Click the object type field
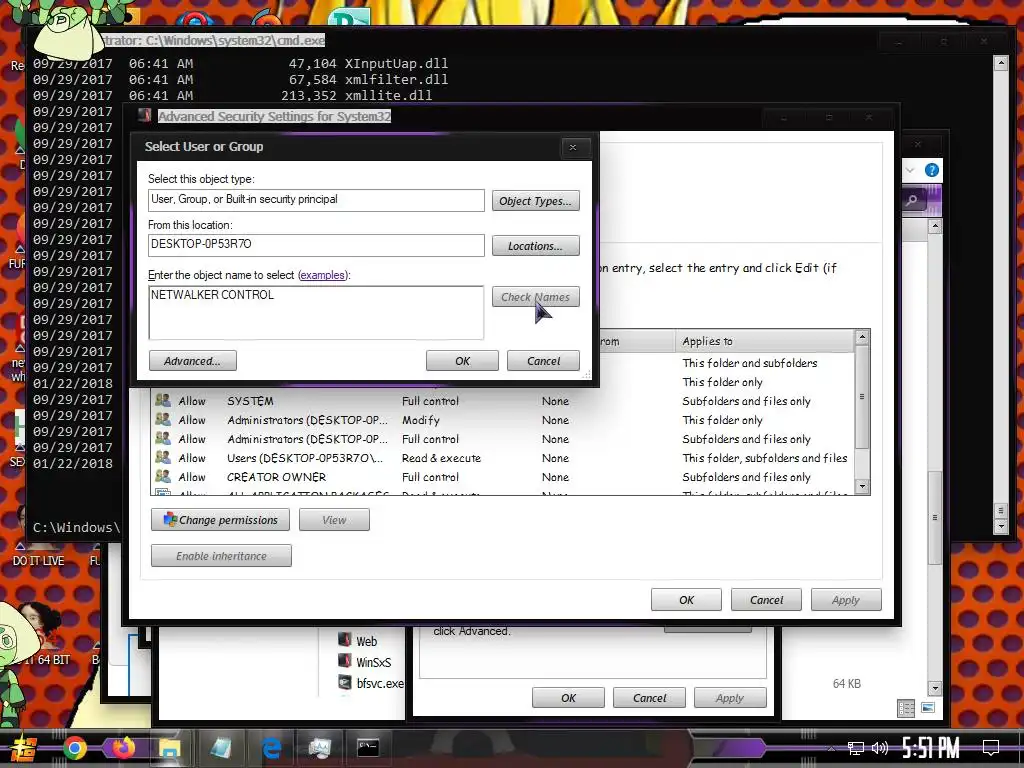Screen dimensions: 1024x768 tap(316, 200)
